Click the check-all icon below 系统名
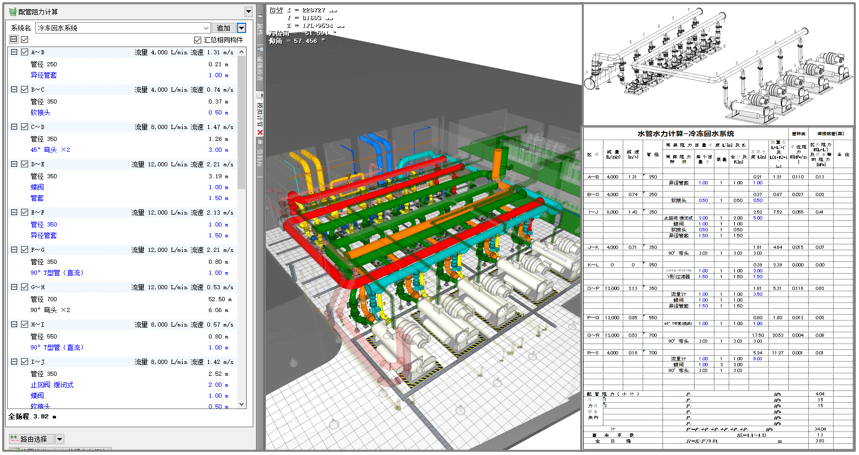The width and height of the screenshot is (859, 455). tap(25, 40)
